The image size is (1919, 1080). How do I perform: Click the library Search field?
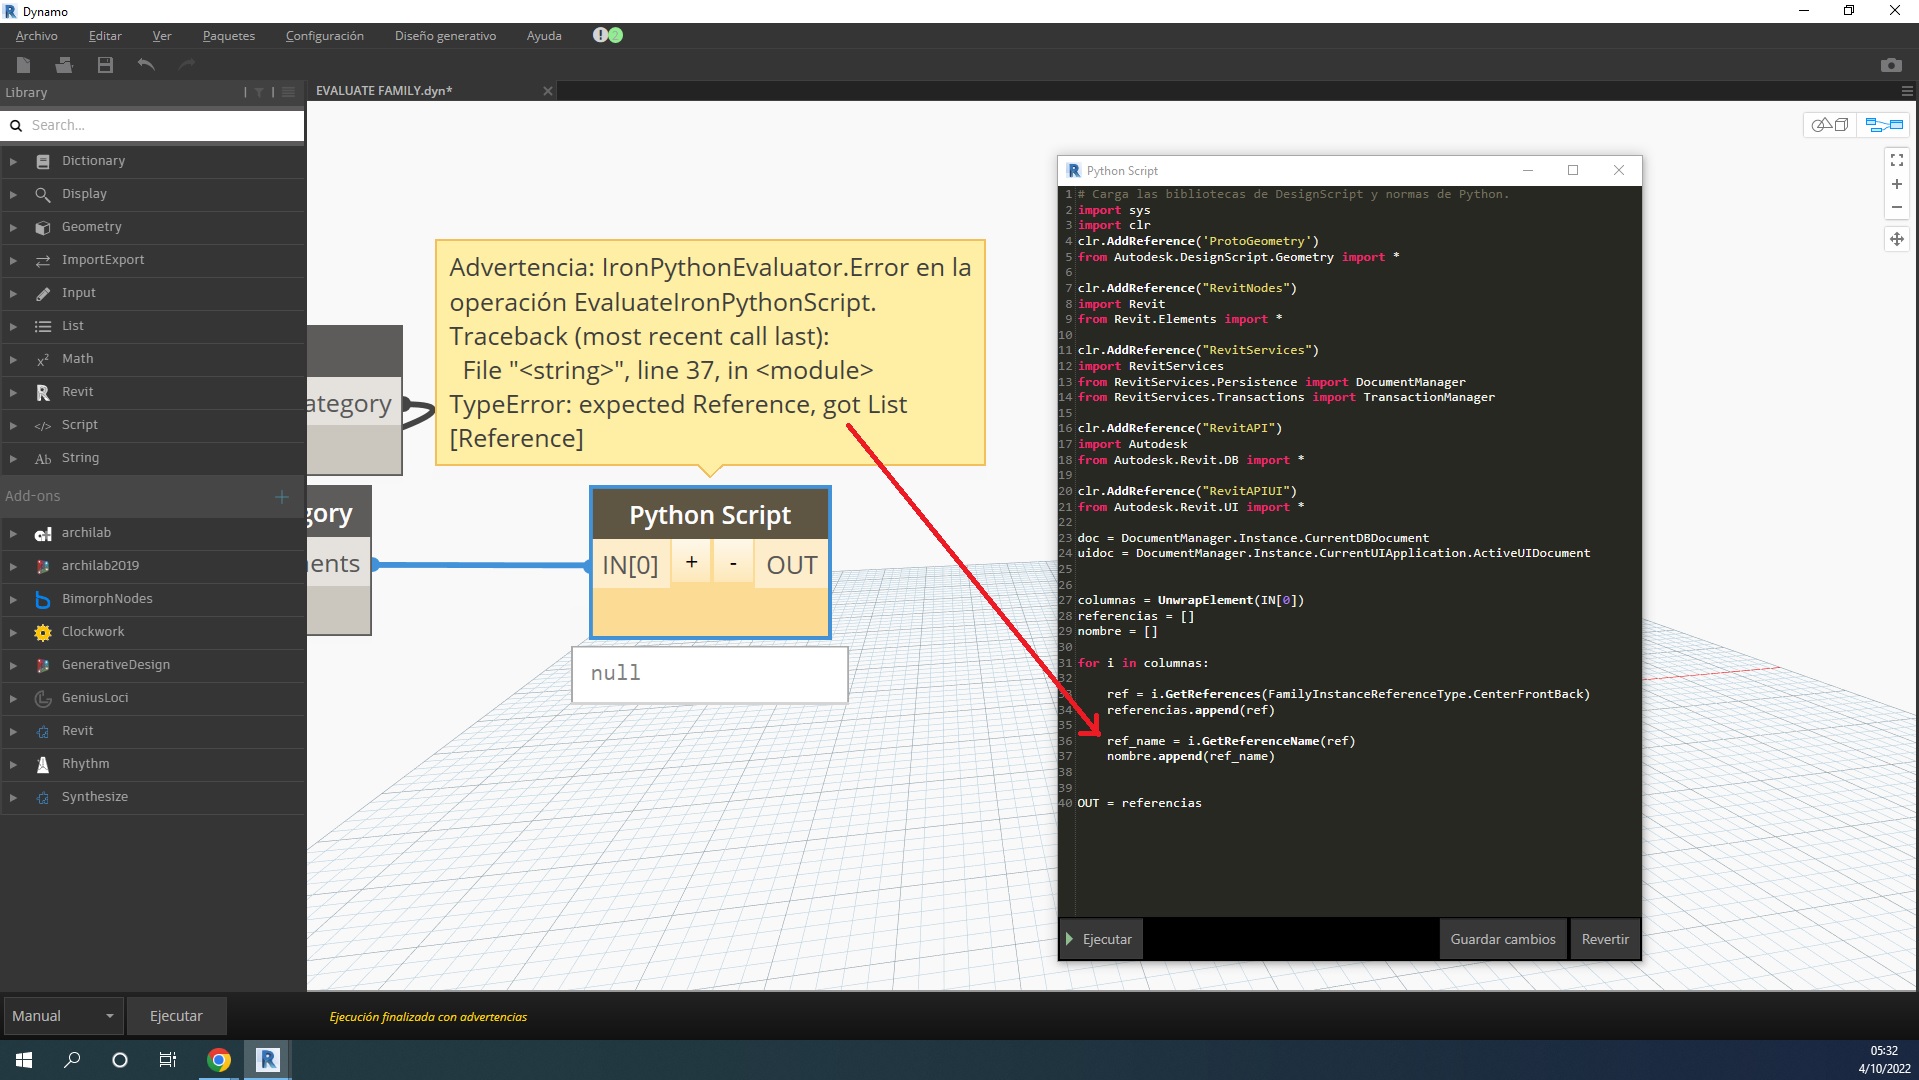153,125
